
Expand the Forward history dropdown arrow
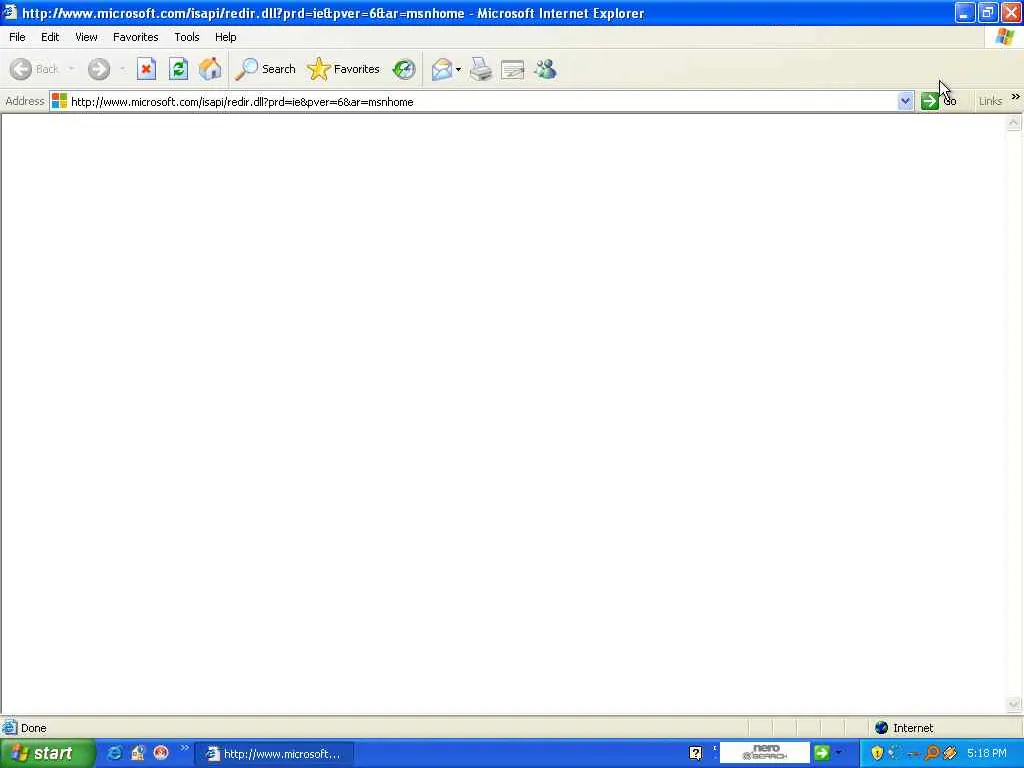click(122, 69)
